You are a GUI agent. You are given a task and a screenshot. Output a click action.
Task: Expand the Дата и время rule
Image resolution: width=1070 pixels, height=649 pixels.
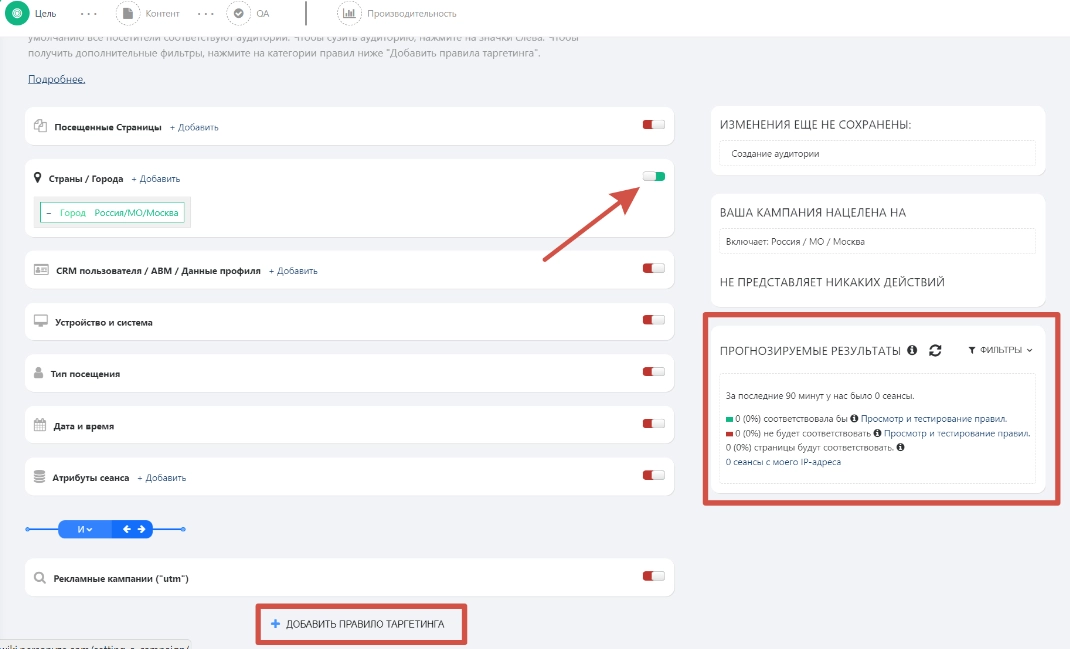83,426
